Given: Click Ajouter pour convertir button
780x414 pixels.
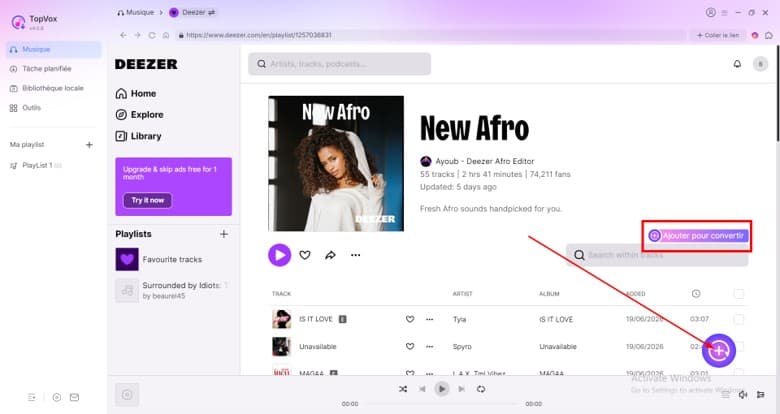Looking at the screenshot, I should tap(696, 235).
